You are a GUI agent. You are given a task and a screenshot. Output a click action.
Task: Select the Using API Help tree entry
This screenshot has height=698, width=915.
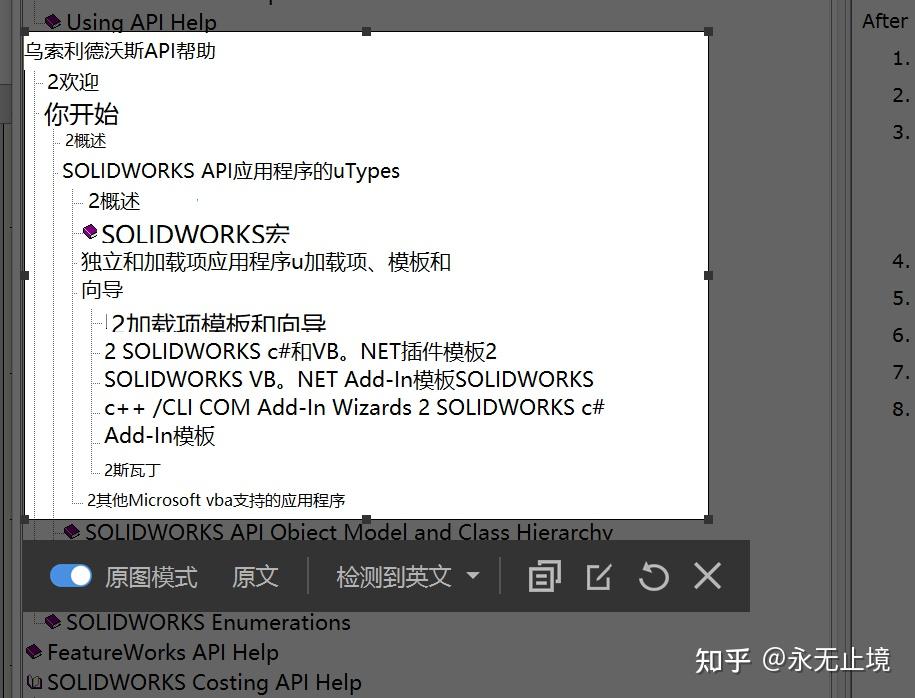pos(138,21)
